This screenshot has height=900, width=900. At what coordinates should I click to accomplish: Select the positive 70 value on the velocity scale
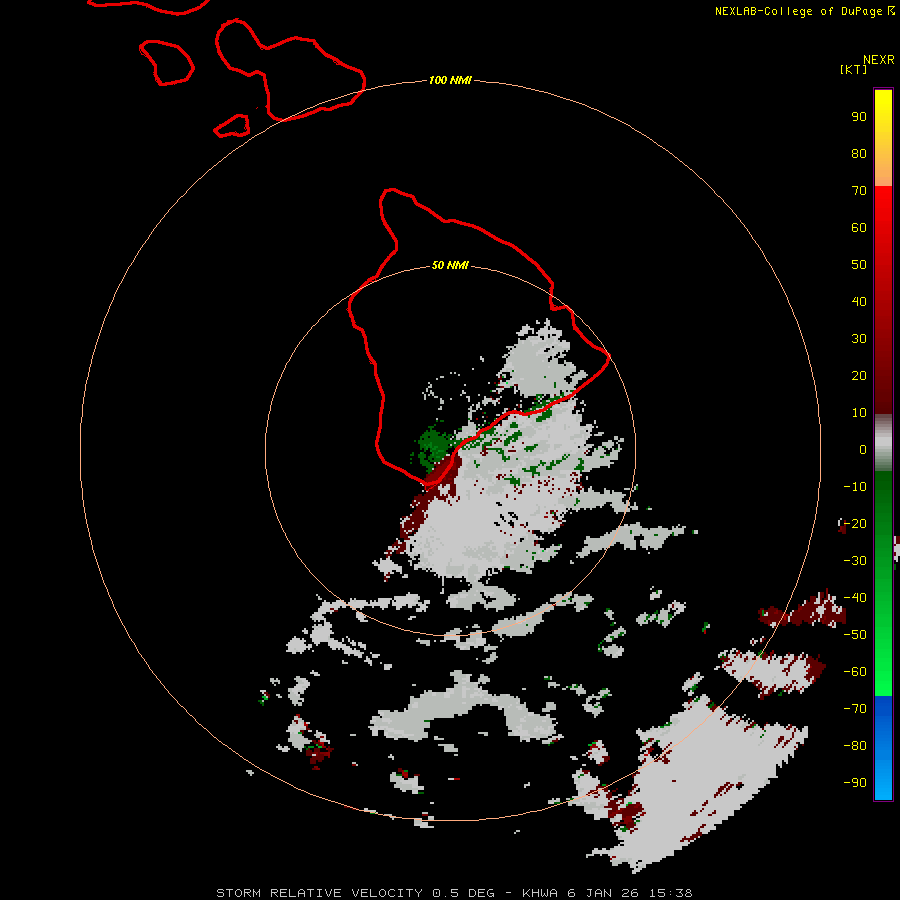pyautogui.click(x=859, y=191)
